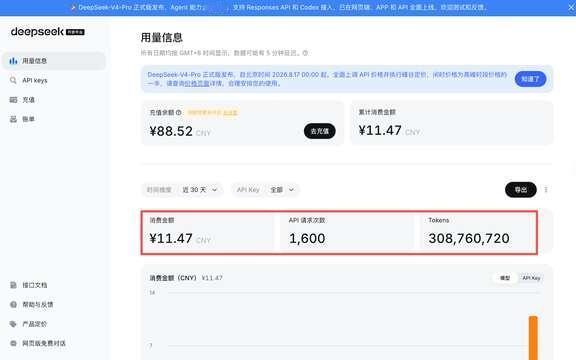Screen dimensions: 576x360
Task: Click the 用量信息 bar chart icon
Action: coord(13,61)
